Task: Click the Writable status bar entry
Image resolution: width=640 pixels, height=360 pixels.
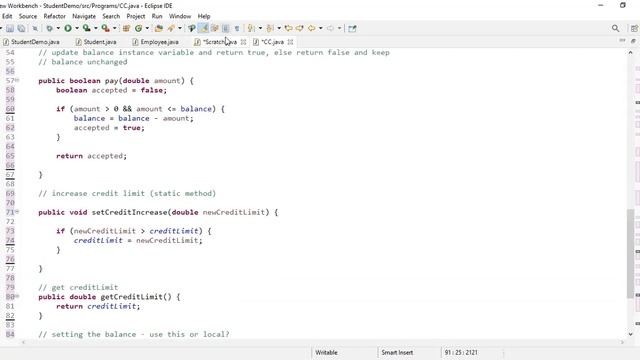Action: click(326, 352)
